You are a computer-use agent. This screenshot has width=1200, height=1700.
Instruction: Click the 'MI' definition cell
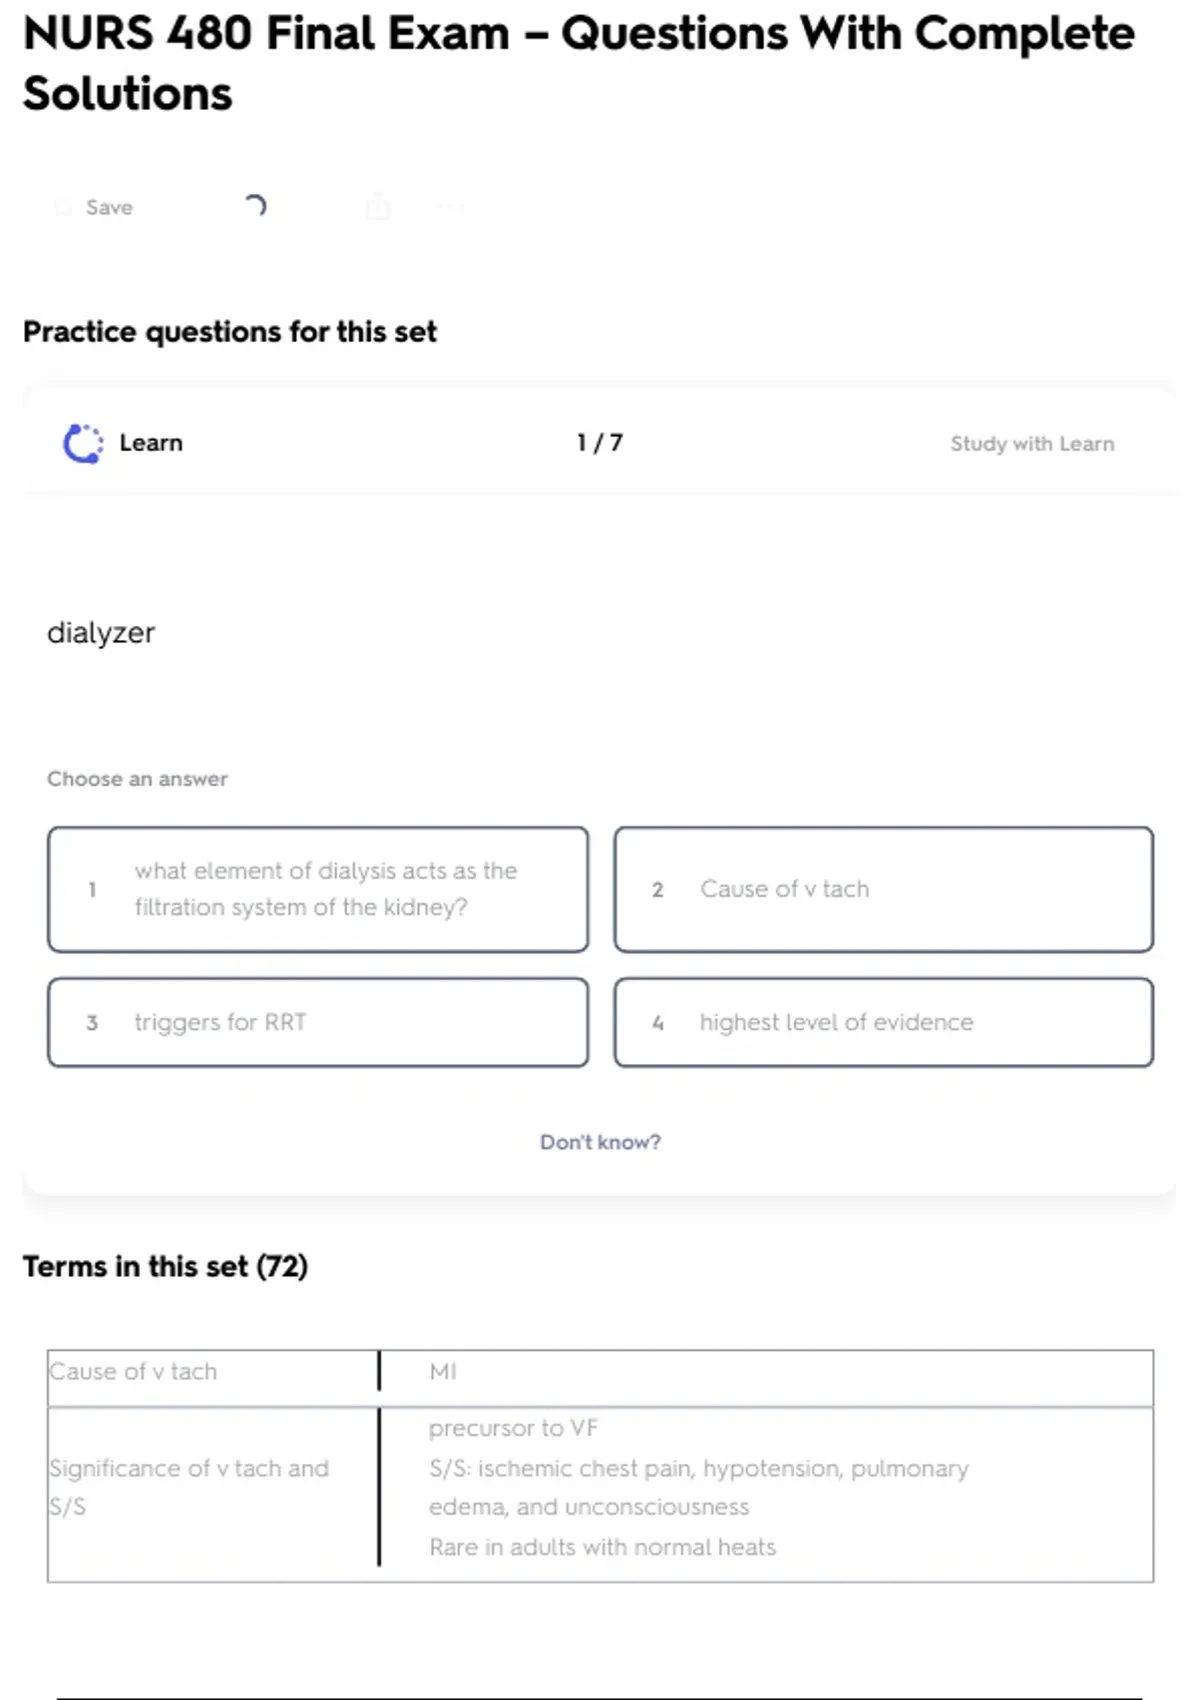(x=443, y=1372)
